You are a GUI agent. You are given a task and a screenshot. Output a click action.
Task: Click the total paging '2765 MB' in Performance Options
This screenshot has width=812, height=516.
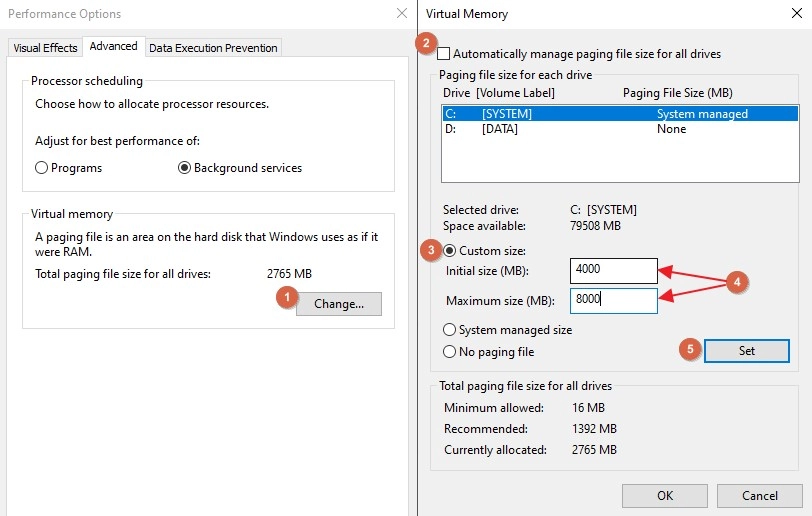tap(289, 274)
